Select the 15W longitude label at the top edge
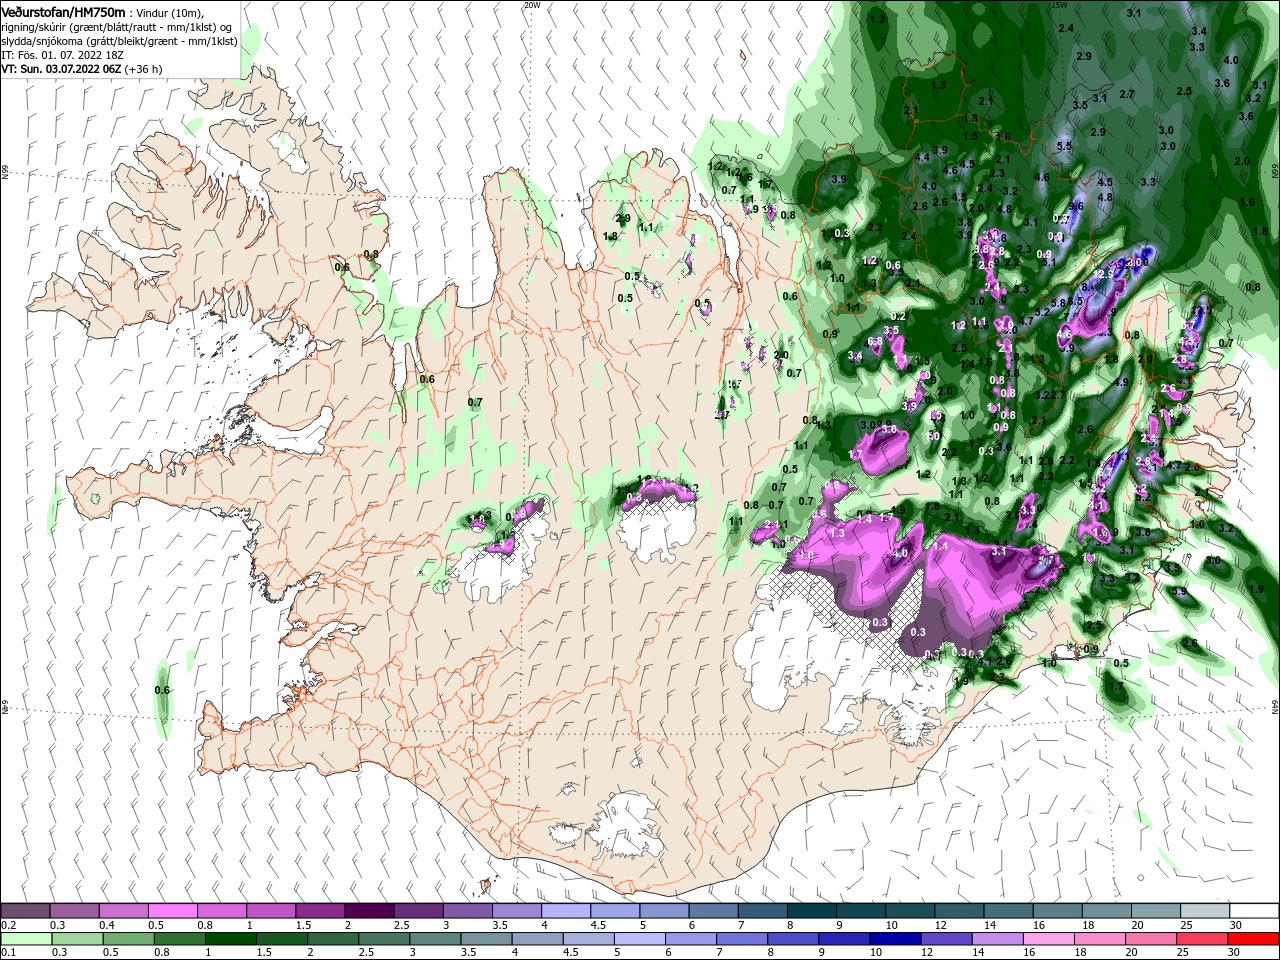 click(1060, 5)
